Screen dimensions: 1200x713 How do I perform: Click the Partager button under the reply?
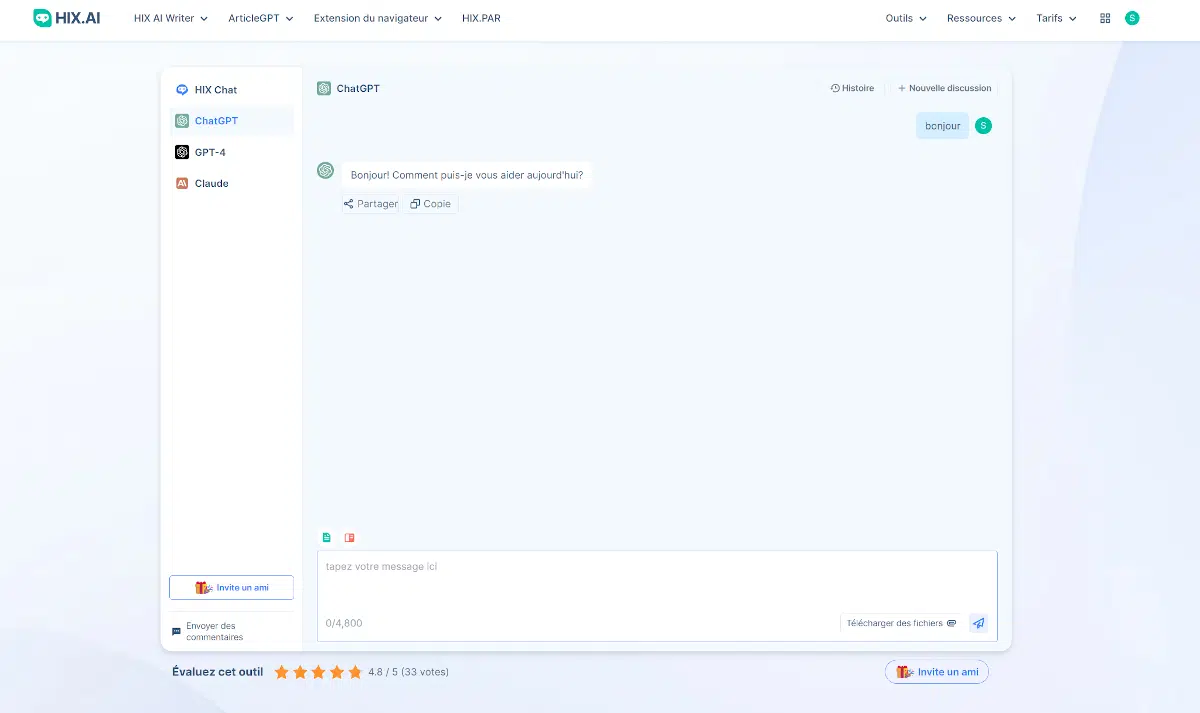point(370,204)
